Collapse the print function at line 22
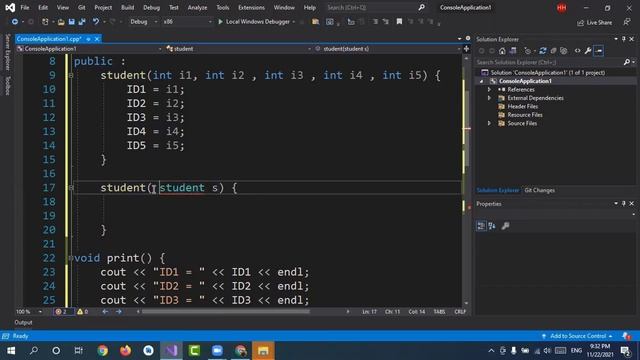Screen dimensions: 640x360 click(71, 258)
